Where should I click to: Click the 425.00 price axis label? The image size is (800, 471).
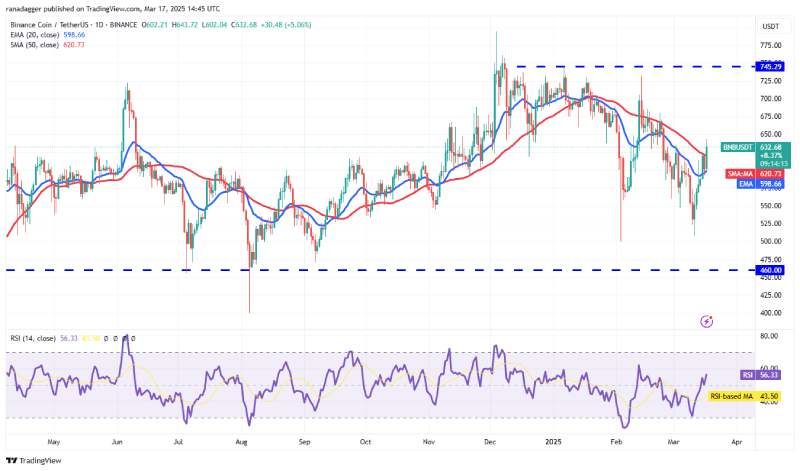(771, 295)
